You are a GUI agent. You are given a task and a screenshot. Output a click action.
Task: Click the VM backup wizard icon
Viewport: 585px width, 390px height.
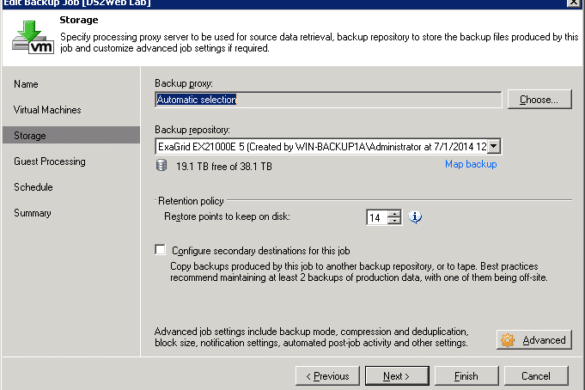33,37
